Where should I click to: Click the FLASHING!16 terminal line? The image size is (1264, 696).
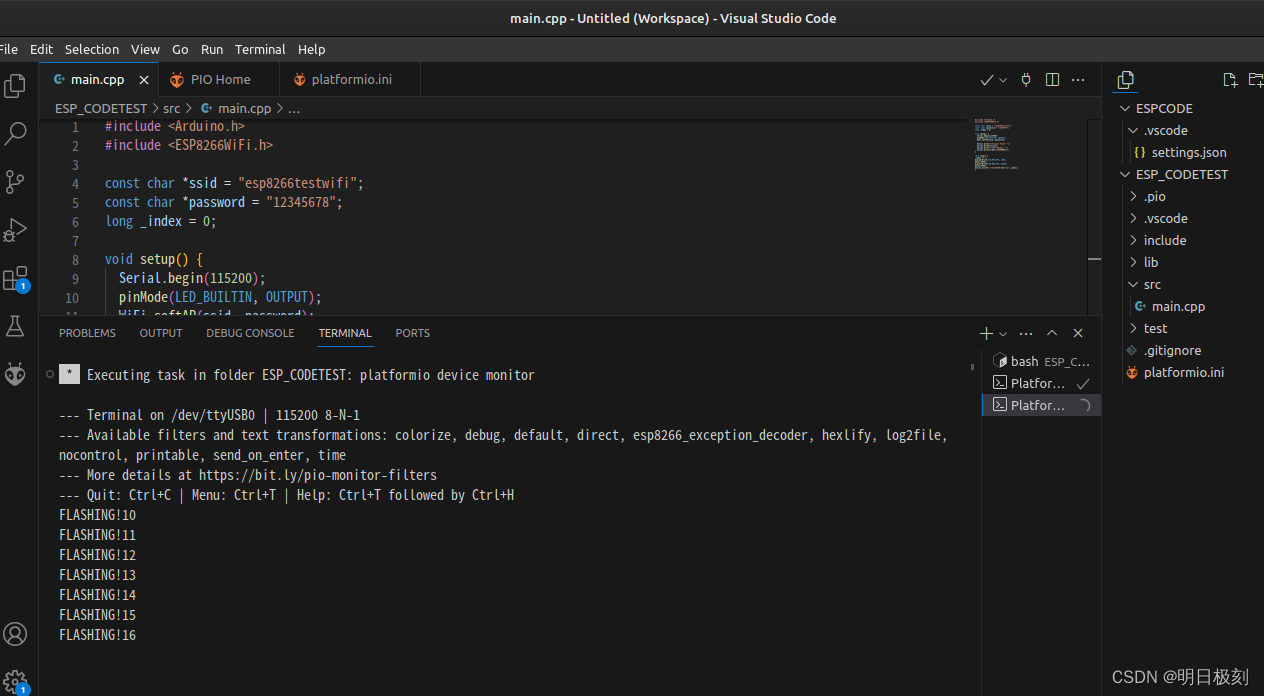(97, 635)
